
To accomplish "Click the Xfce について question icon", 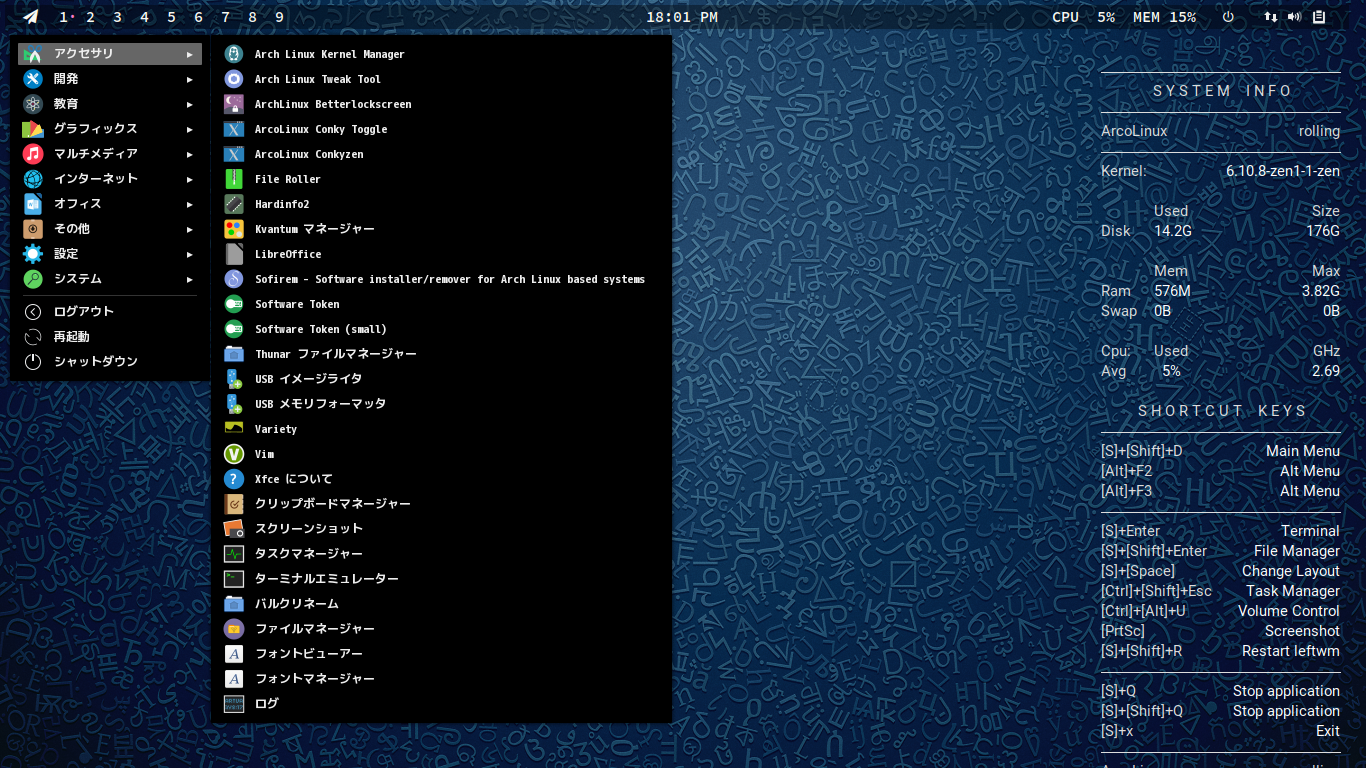I will click(x=234, y=479).
